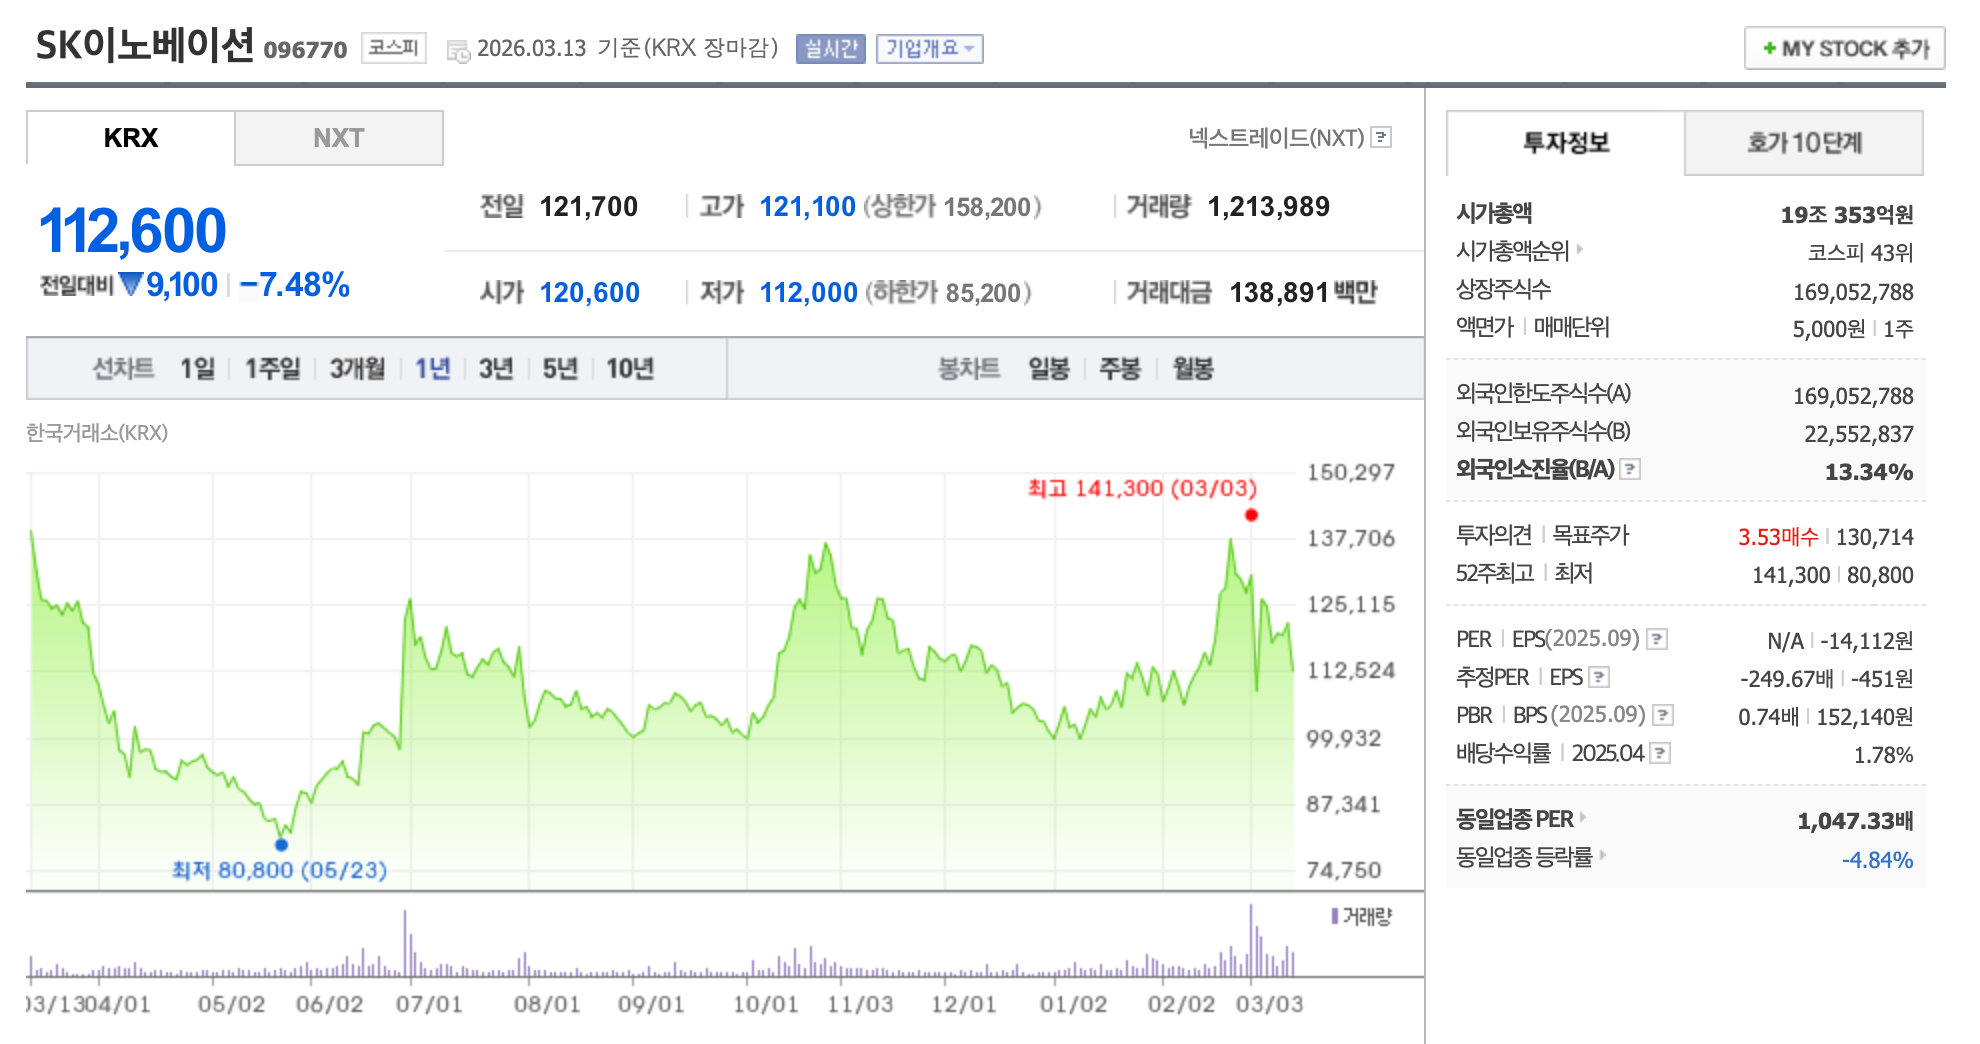
Task: Click the 실시간 button
Action: pyautogui.click(x=831, y=49)
